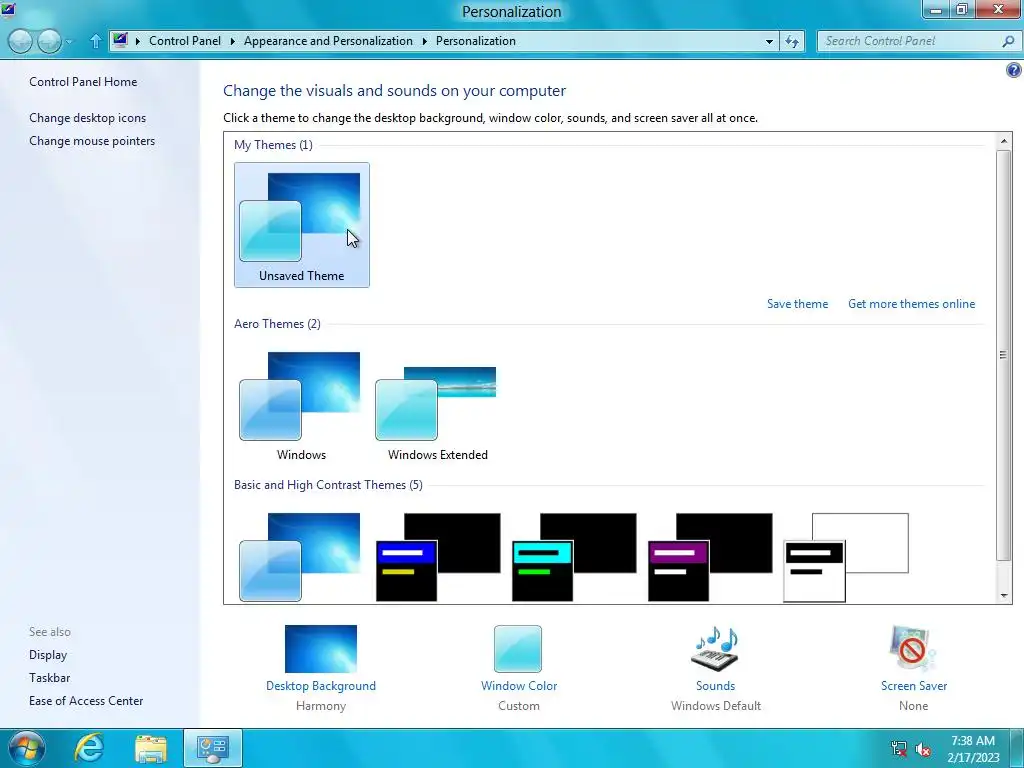Click the Show desktop strip at taskbar end

pyautogui.click(x=1017, y=748)
